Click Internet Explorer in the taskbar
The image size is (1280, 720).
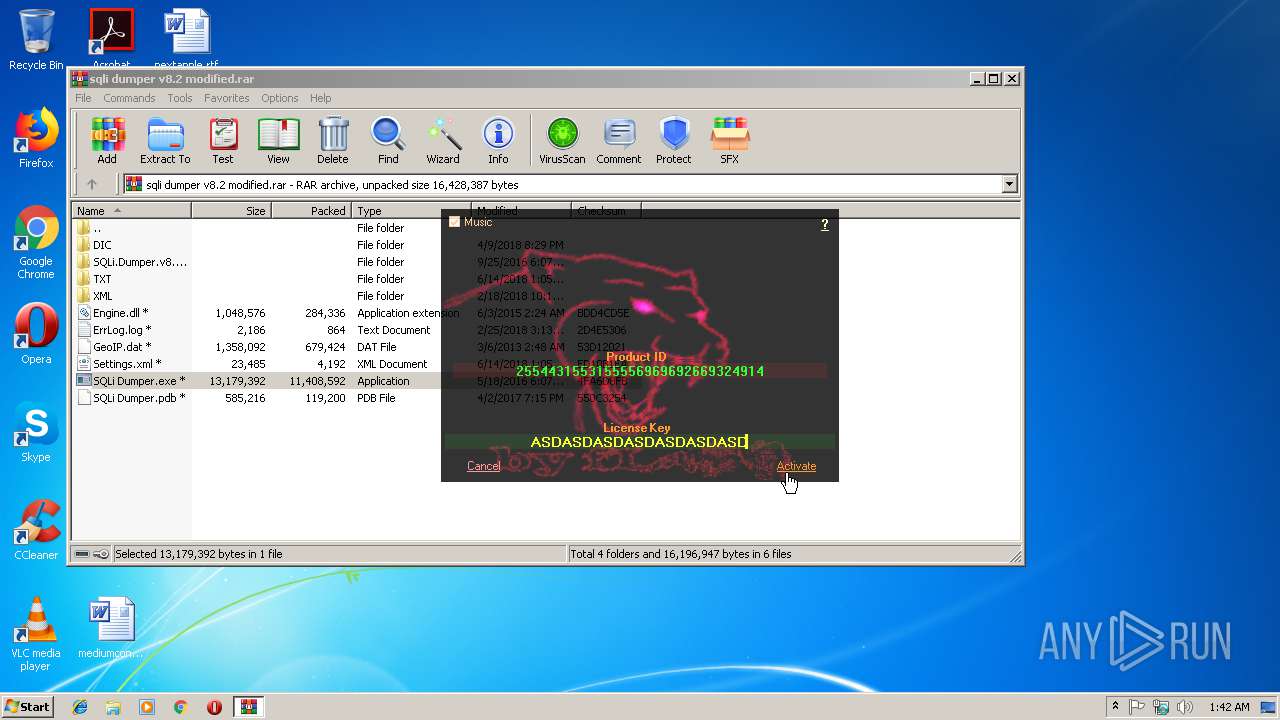point(80,707)
